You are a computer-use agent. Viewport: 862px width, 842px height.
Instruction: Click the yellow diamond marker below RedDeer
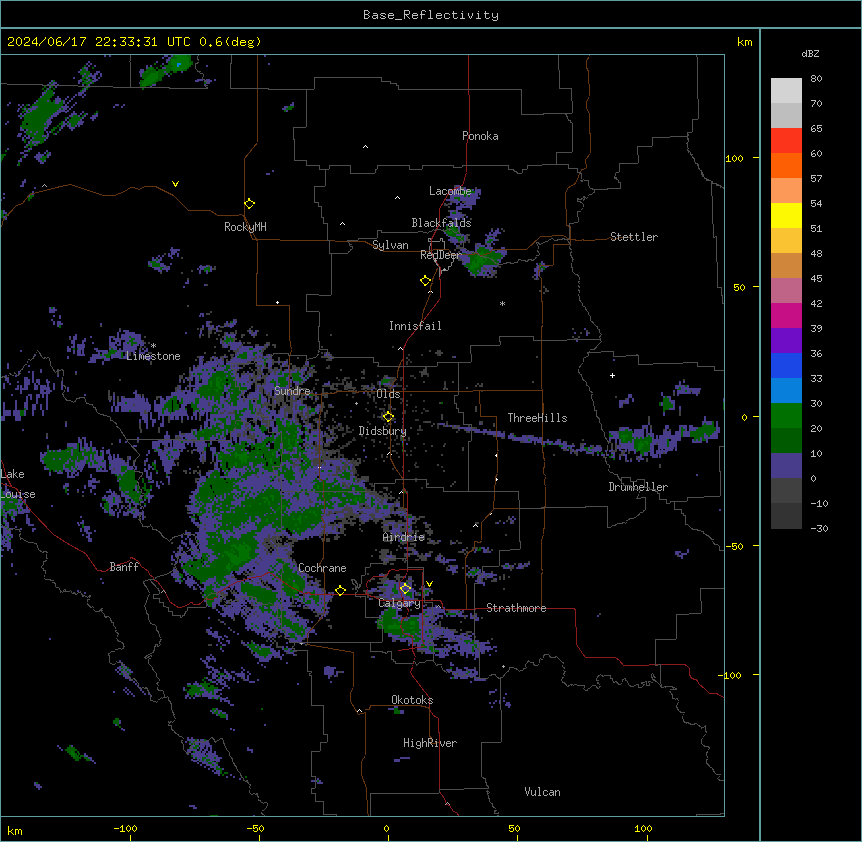click(x=426, y=281)
